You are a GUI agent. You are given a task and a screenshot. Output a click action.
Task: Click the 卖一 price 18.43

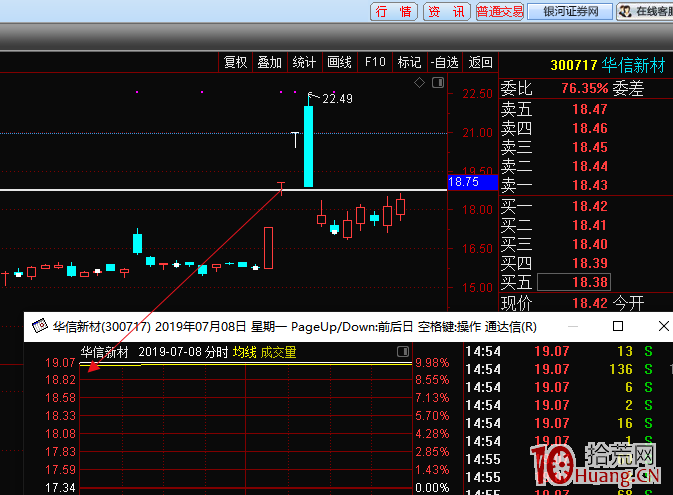coord(590,185)
